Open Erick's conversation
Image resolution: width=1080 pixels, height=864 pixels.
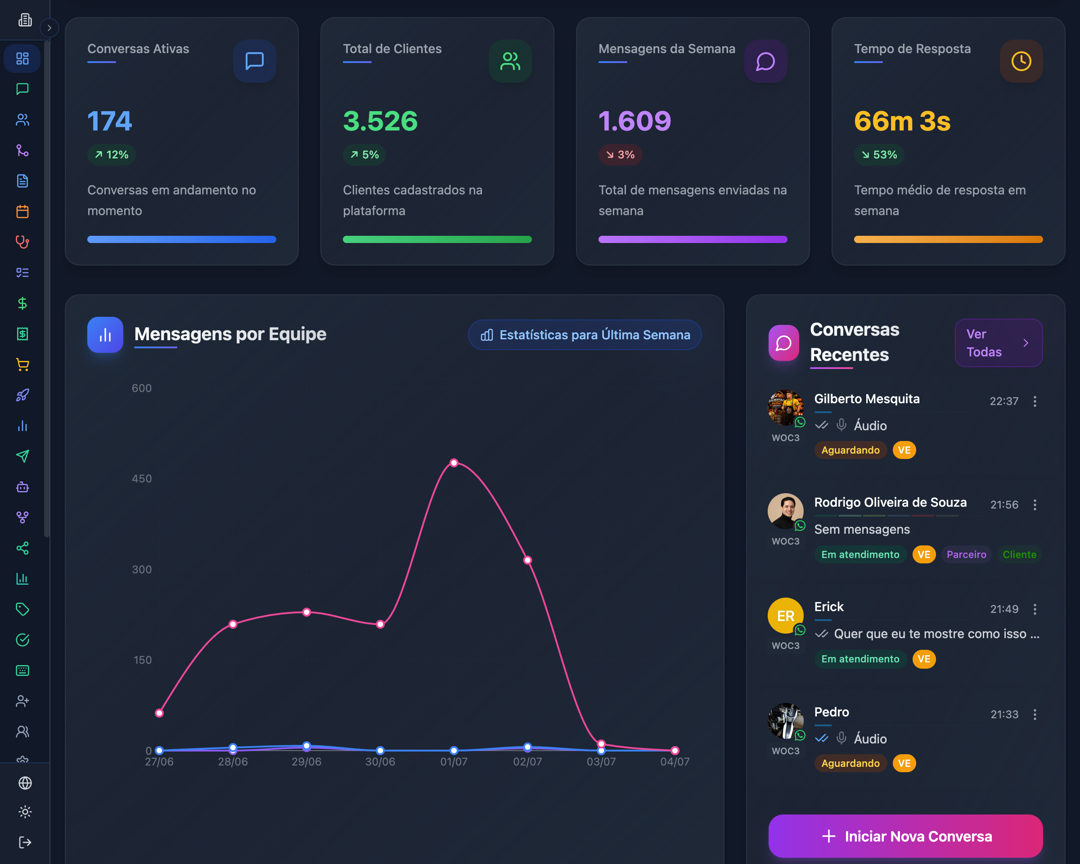pyautogui.click(x=905, y=632)
